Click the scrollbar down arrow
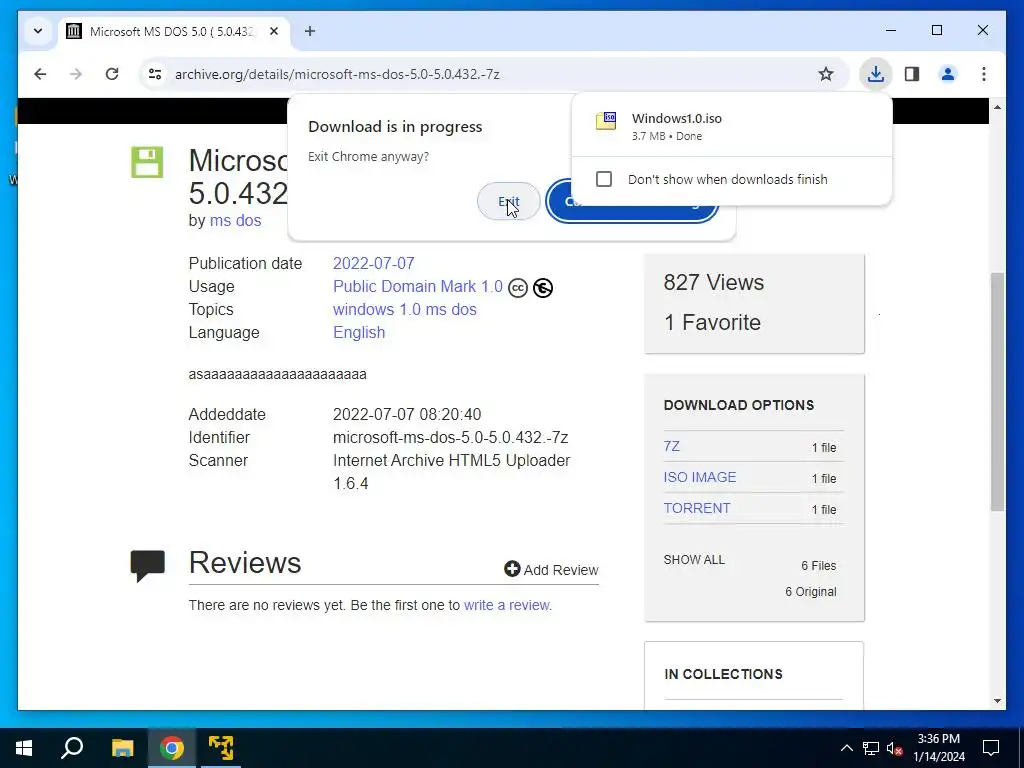Viewport: 1024px width, 768px height. pos(997,701)
